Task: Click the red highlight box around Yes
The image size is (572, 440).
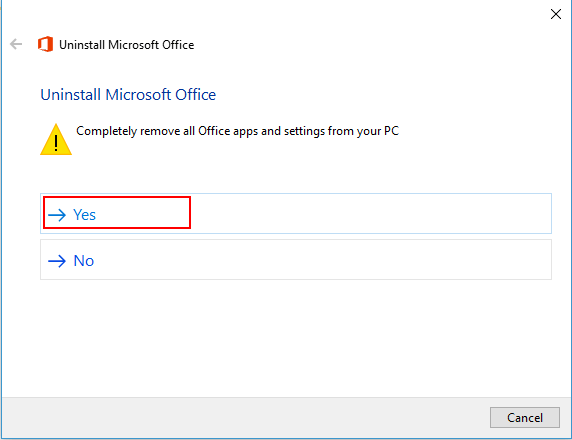Action: [117, 213]
